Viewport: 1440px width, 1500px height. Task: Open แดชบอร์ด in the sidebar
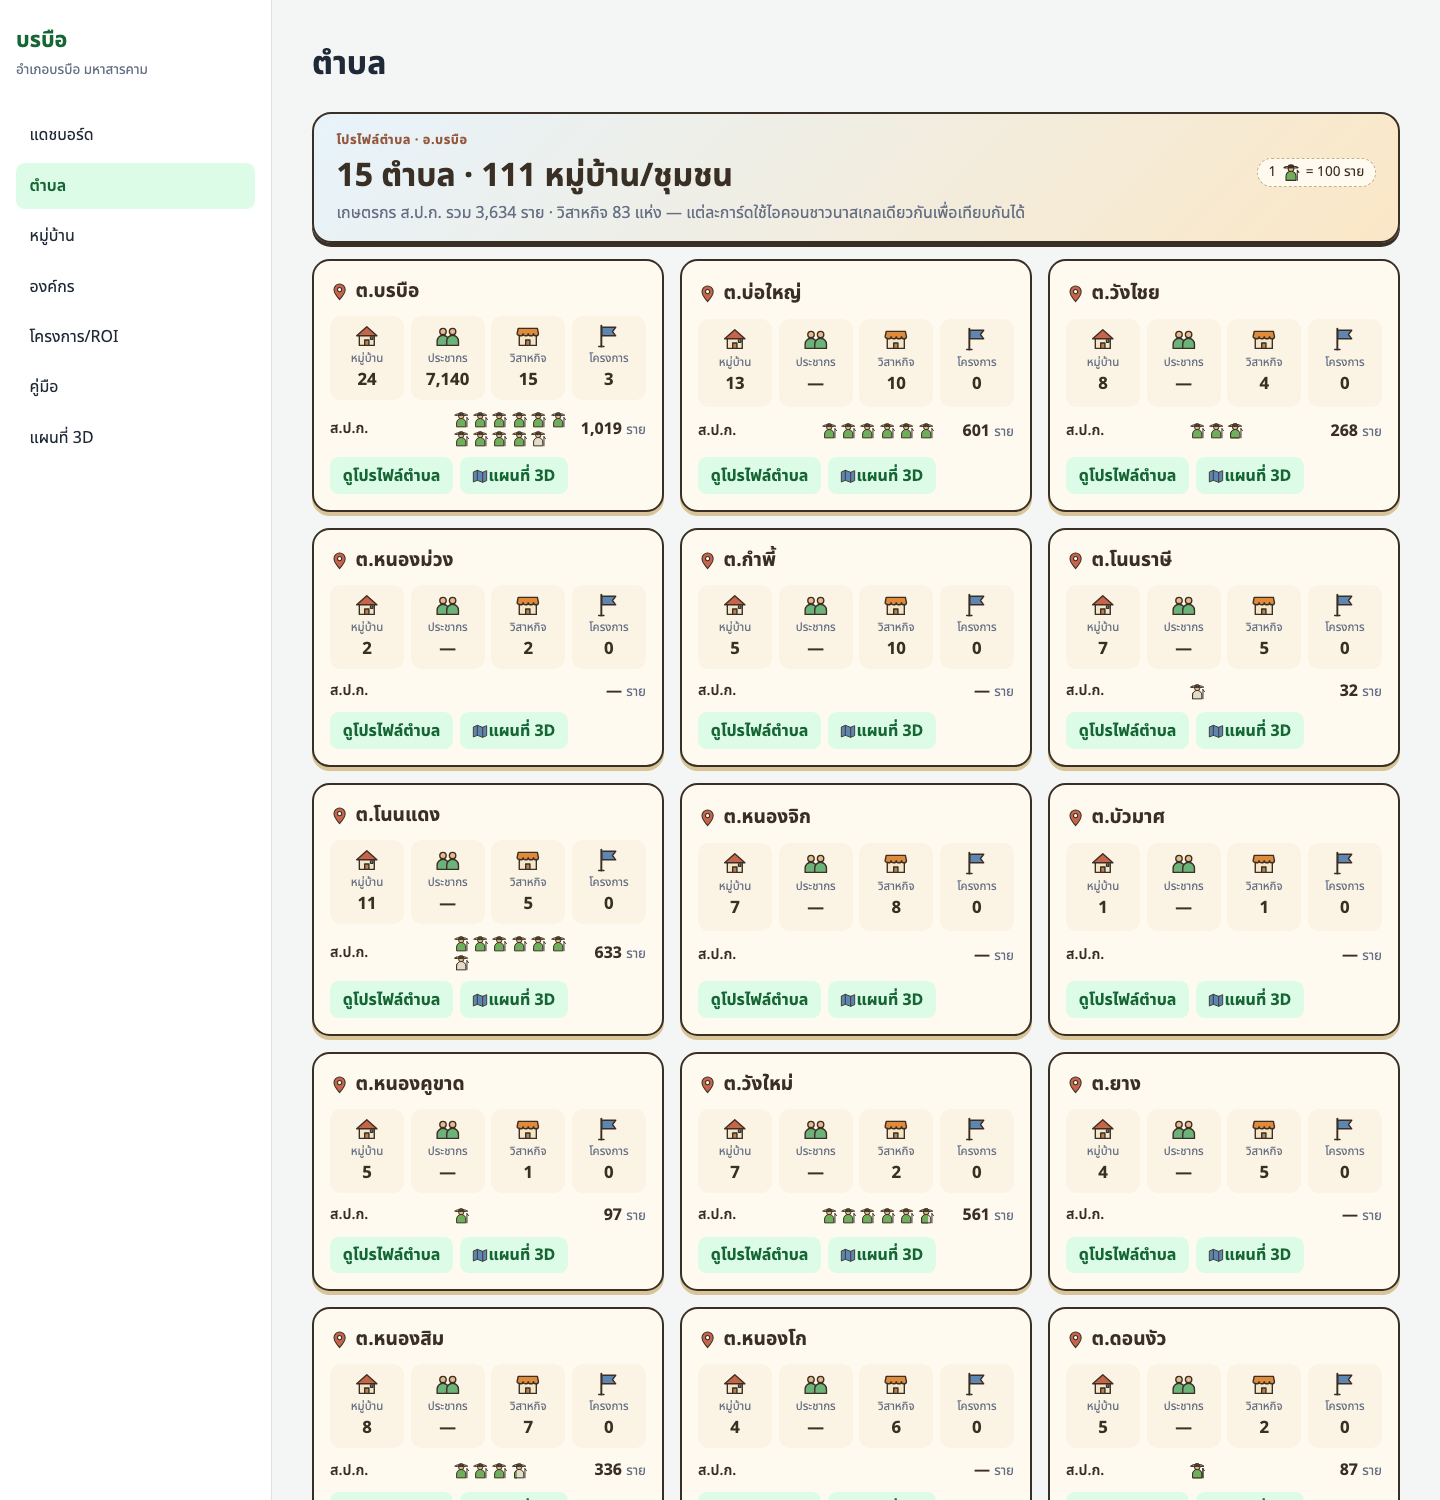click(136, 135)
